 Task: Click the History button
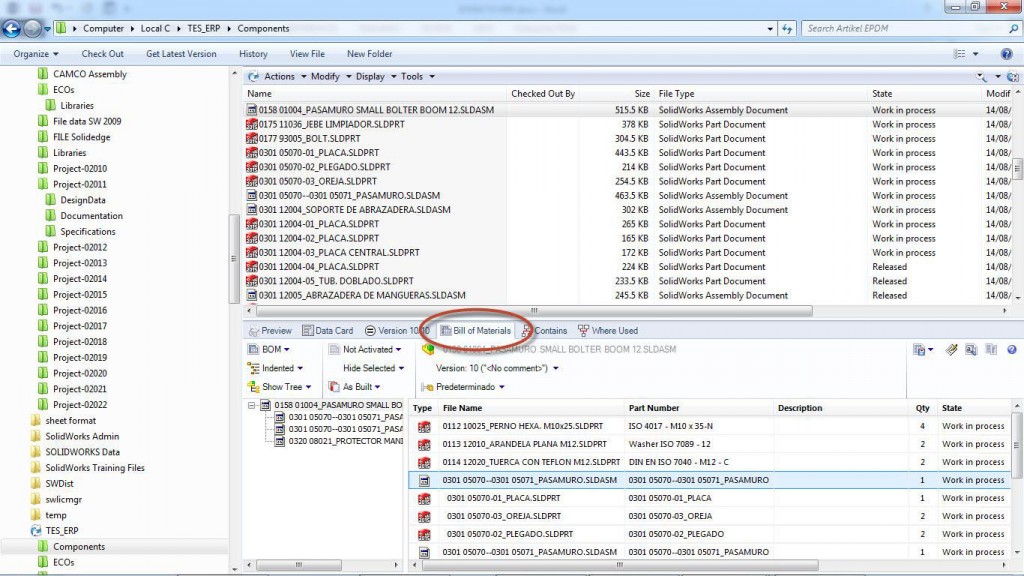coord(253,54)
